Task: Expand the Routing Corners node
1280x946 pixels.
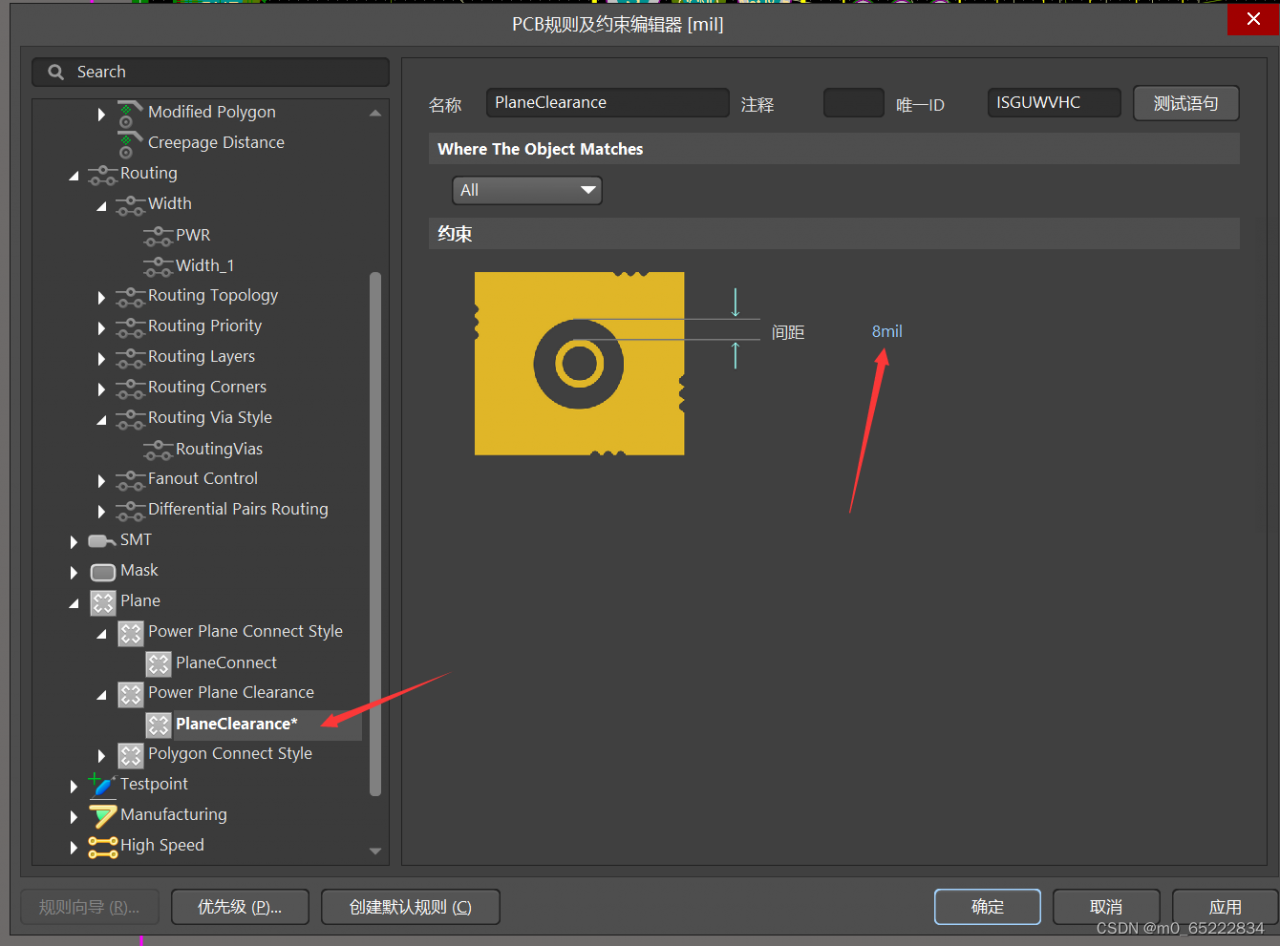Action: [102, 389]
